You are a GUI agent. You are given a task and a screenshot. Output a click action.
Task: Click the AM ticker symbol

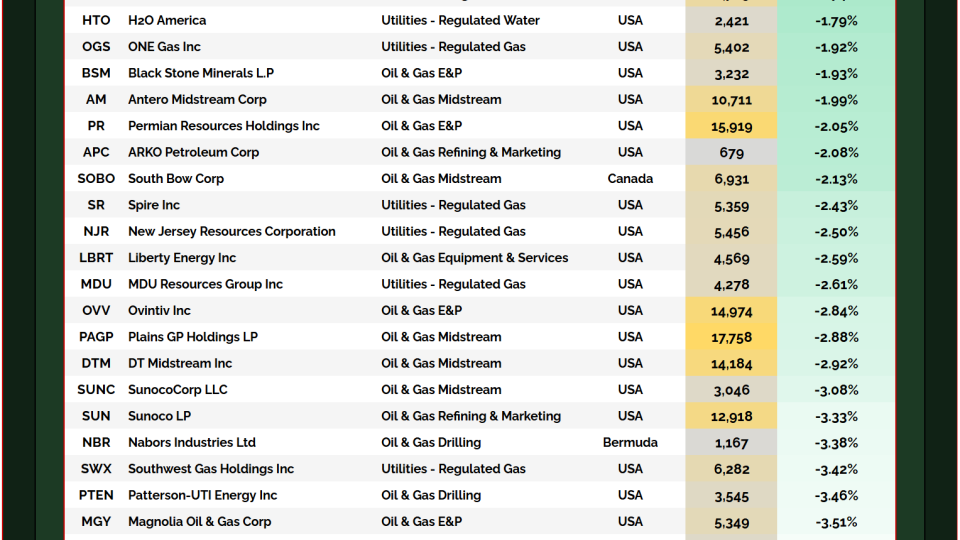pyautogui.click(x=96, y=99)
